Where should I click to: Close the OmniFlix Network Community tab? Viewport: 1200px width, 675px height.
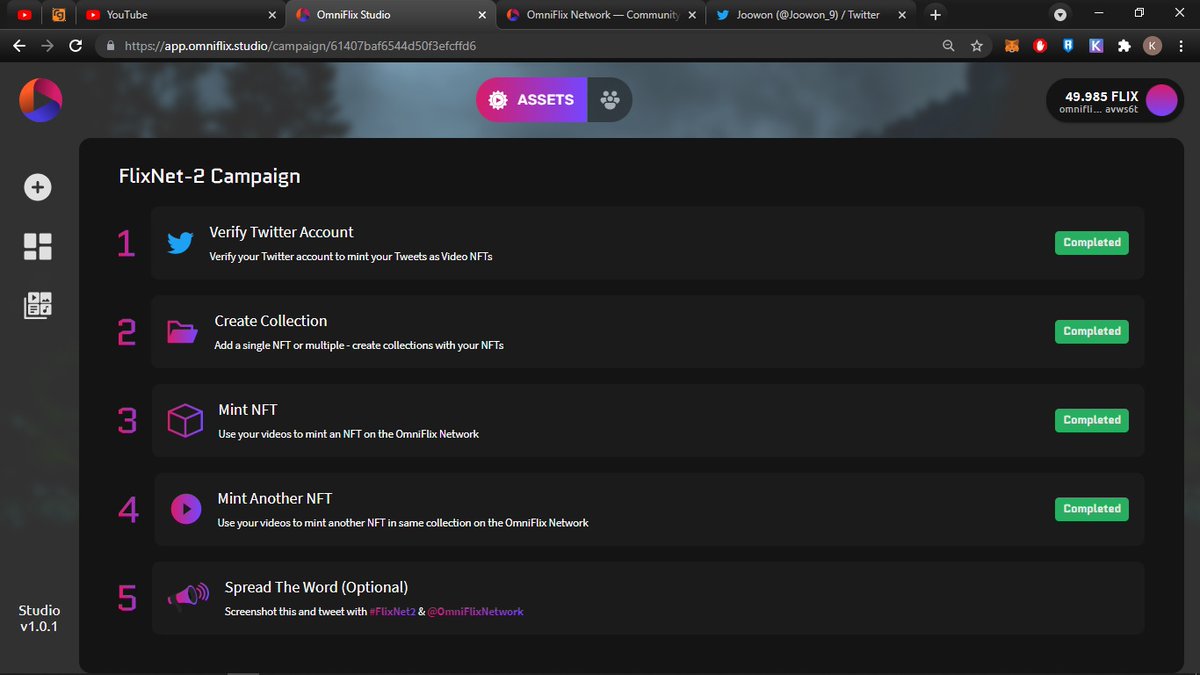click(x=694, y=15)
